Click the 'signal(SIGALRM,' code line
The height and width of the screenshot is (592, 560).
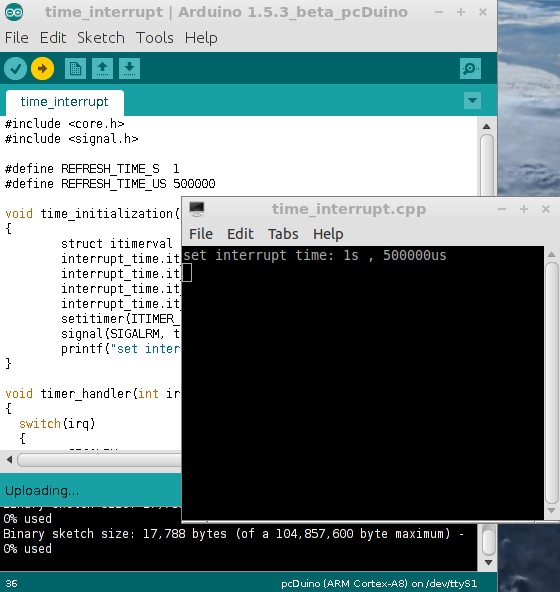tap(121, 333)
